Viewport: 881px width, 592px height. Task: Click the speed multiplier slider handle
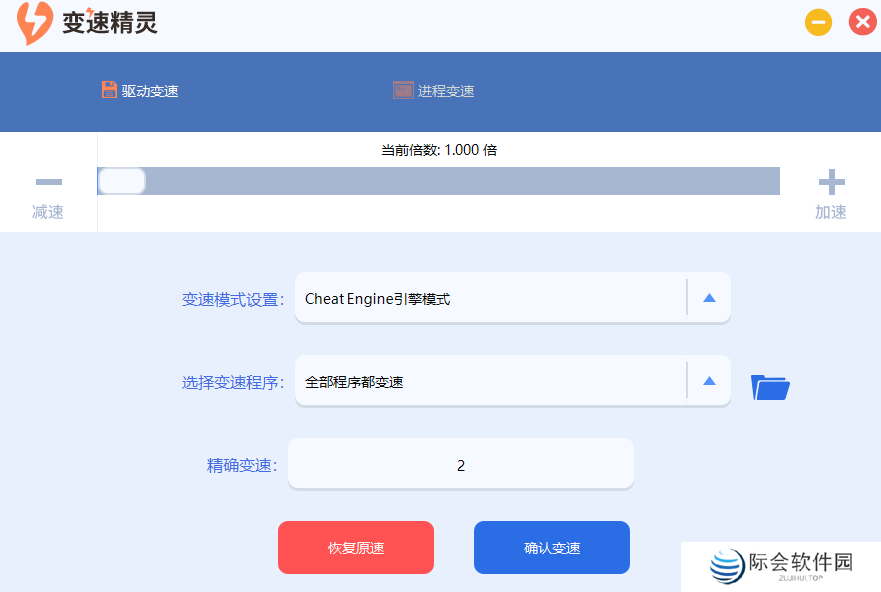click(121, 181)
